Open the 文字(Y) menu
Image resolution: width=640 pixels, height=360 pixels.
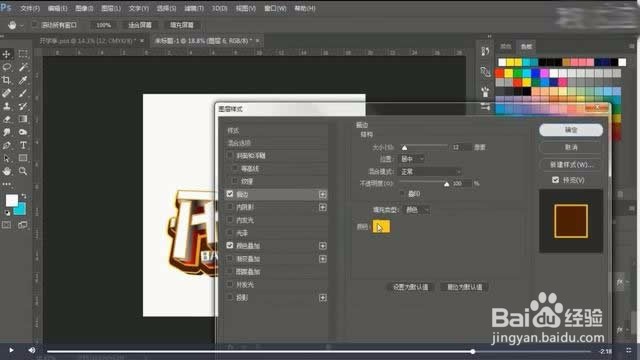(138, 8)
